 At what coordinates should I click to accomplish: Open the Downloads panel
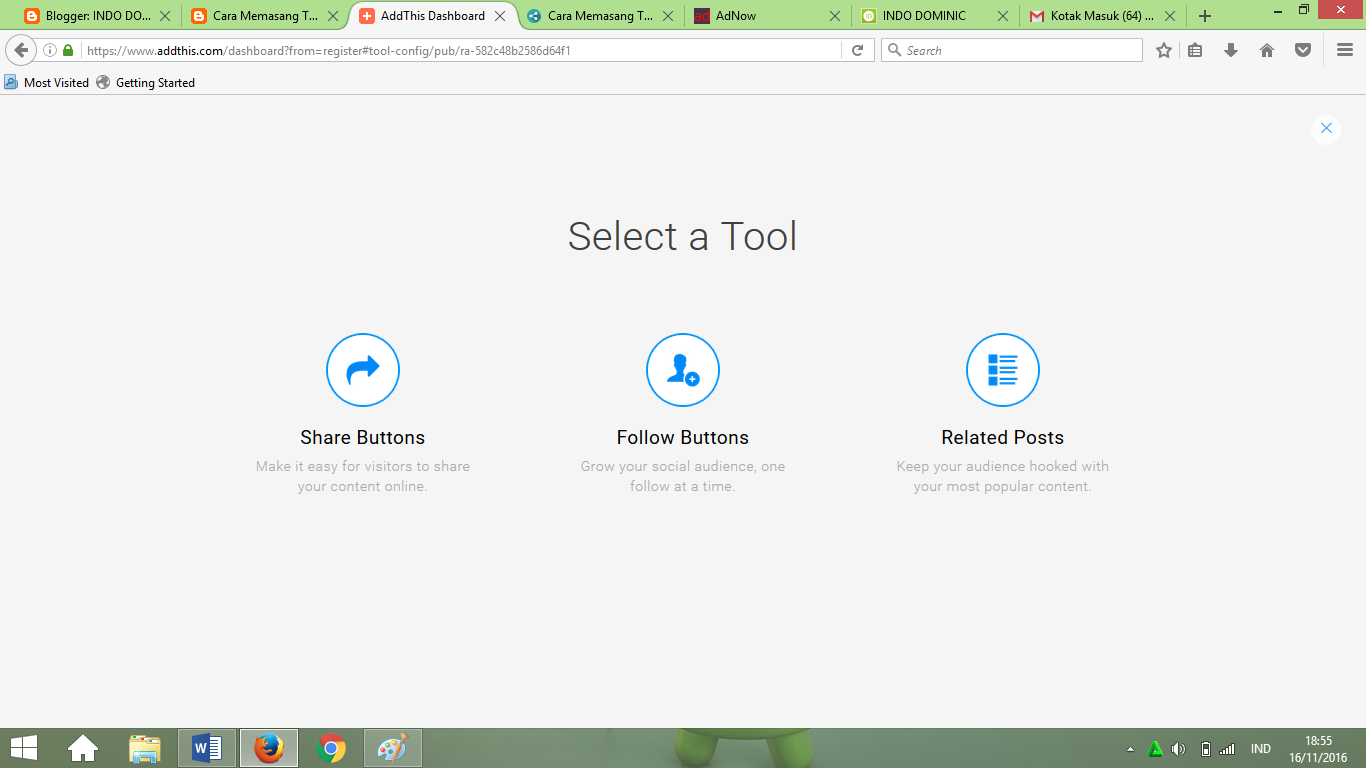[x=1231, y=50]
